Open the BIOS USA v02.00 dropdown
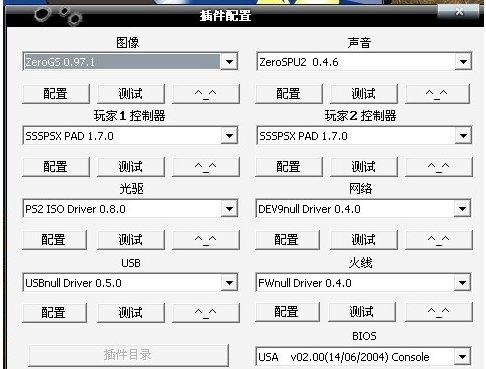Screen dimensions: 486x369 point(462,357)
